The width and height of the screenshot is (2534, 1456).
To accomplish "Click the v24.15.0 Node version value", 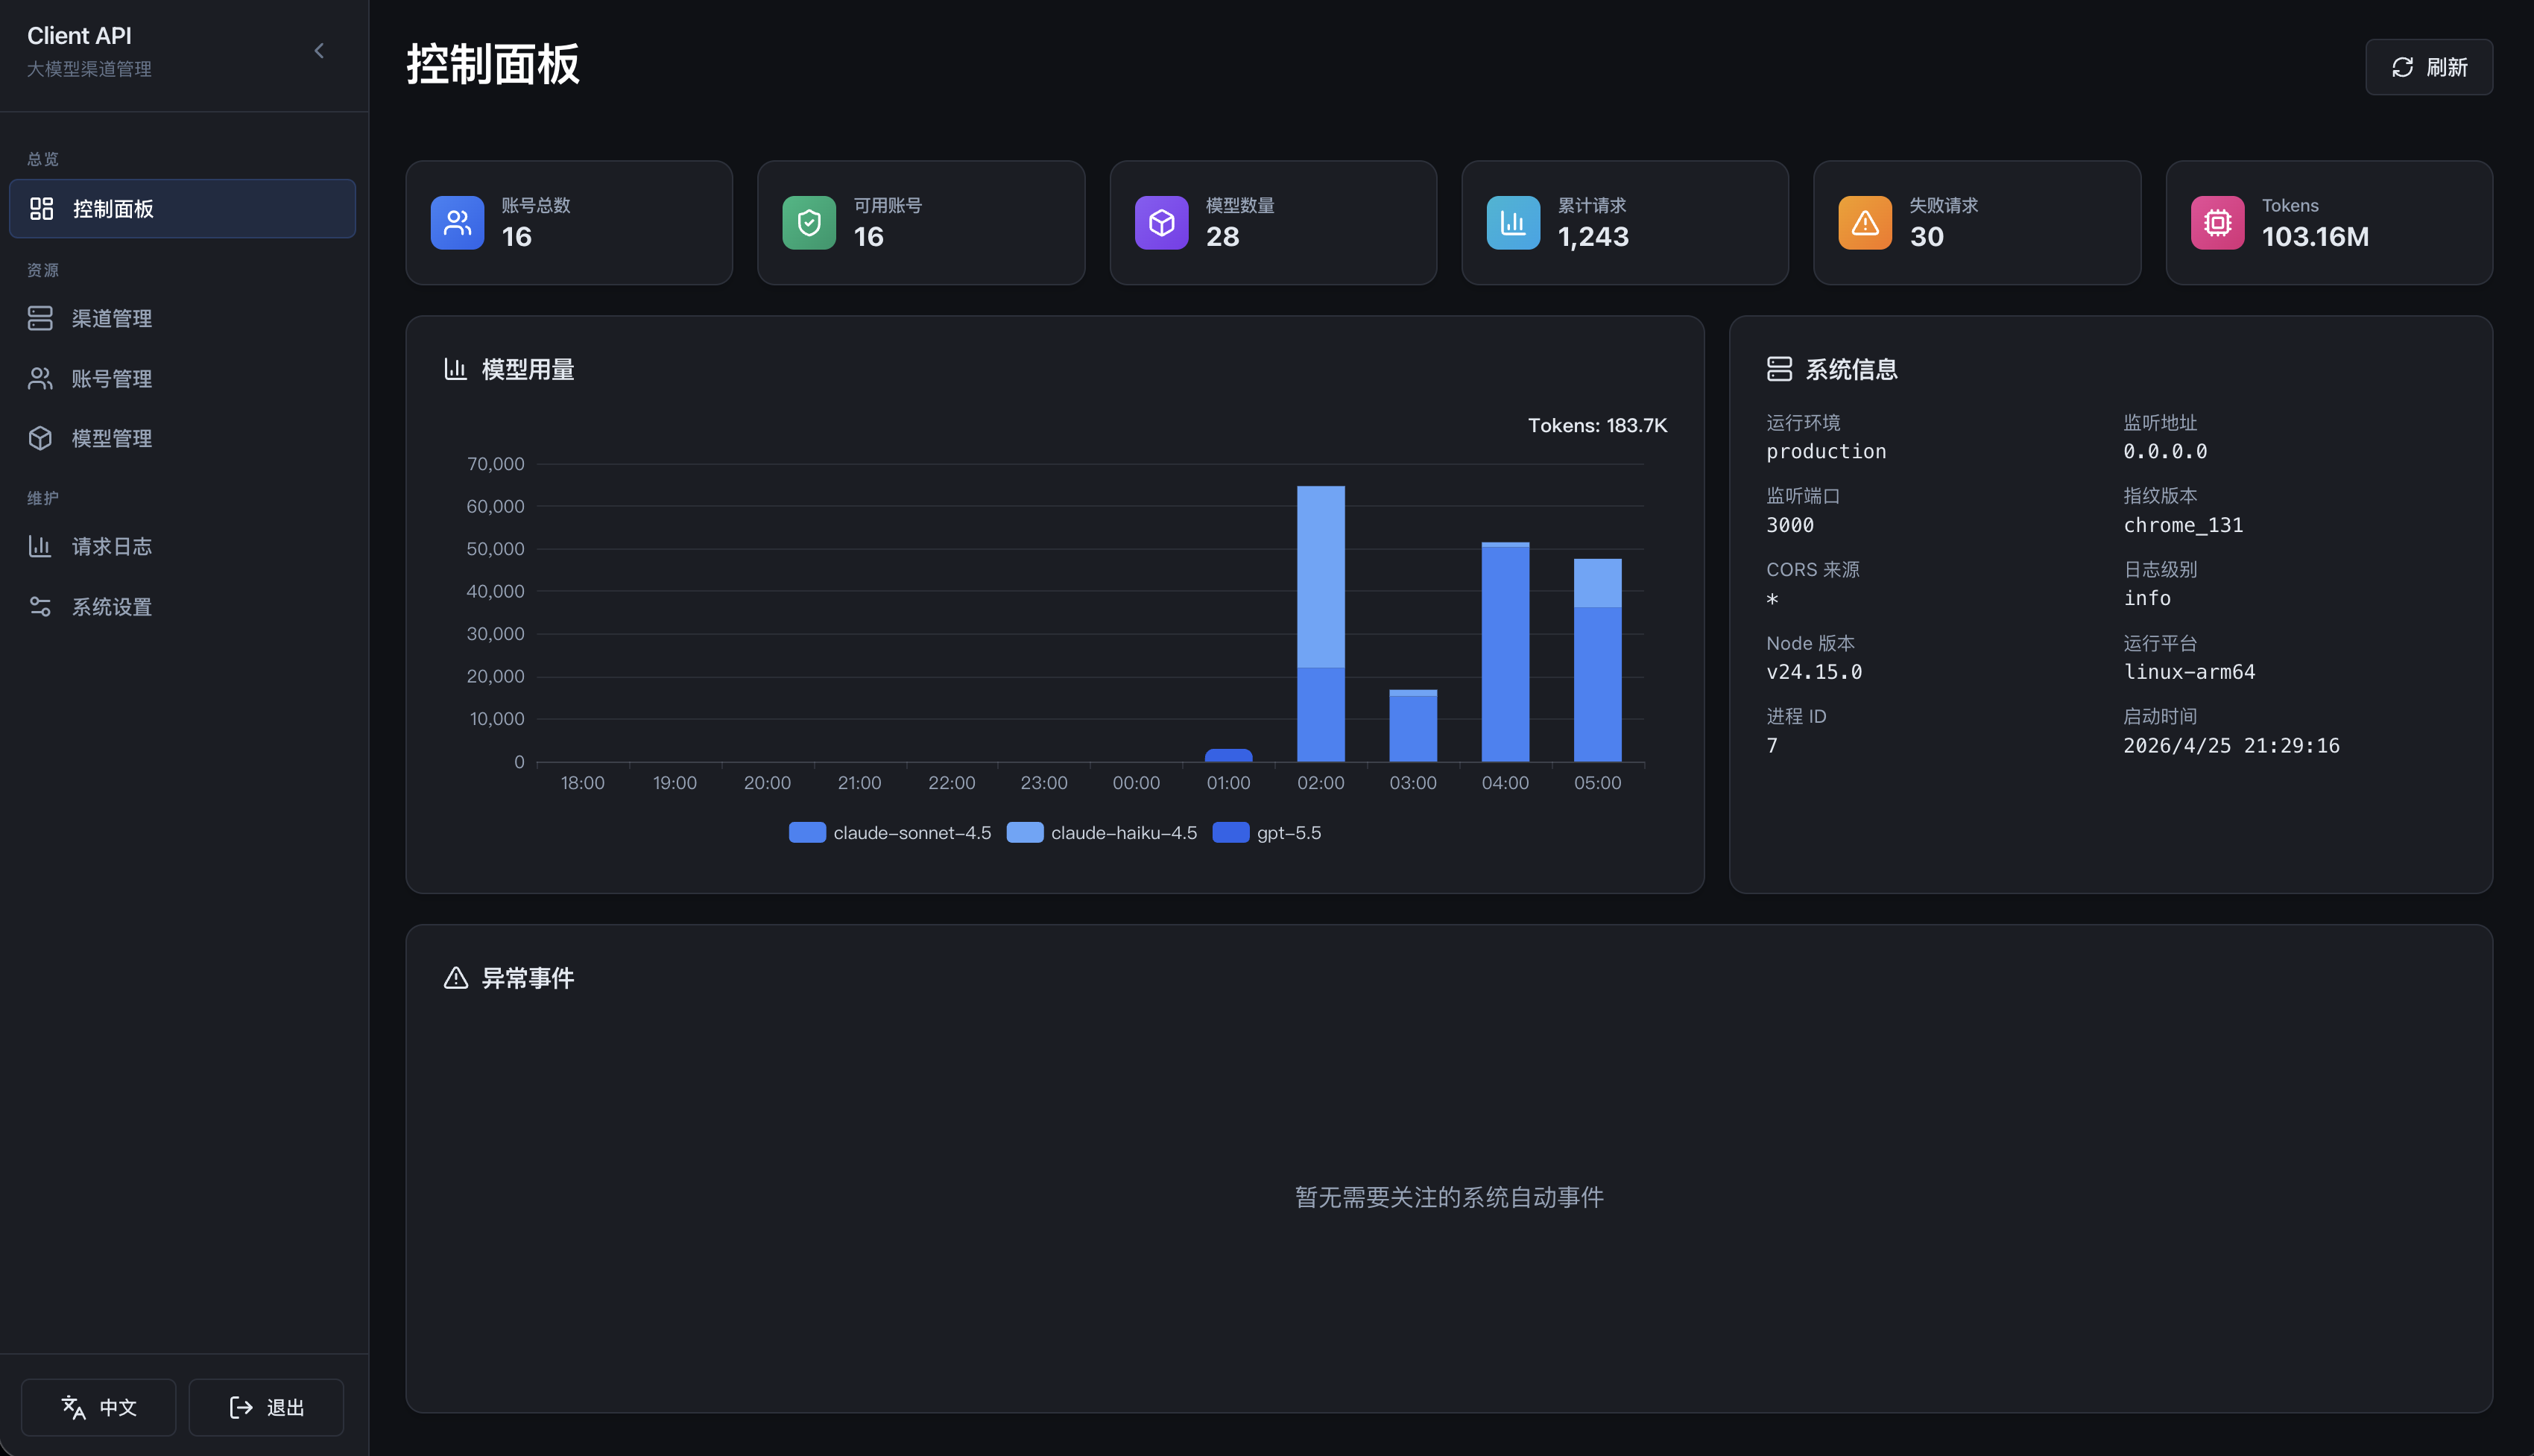I will click(x=1814, y=672).
